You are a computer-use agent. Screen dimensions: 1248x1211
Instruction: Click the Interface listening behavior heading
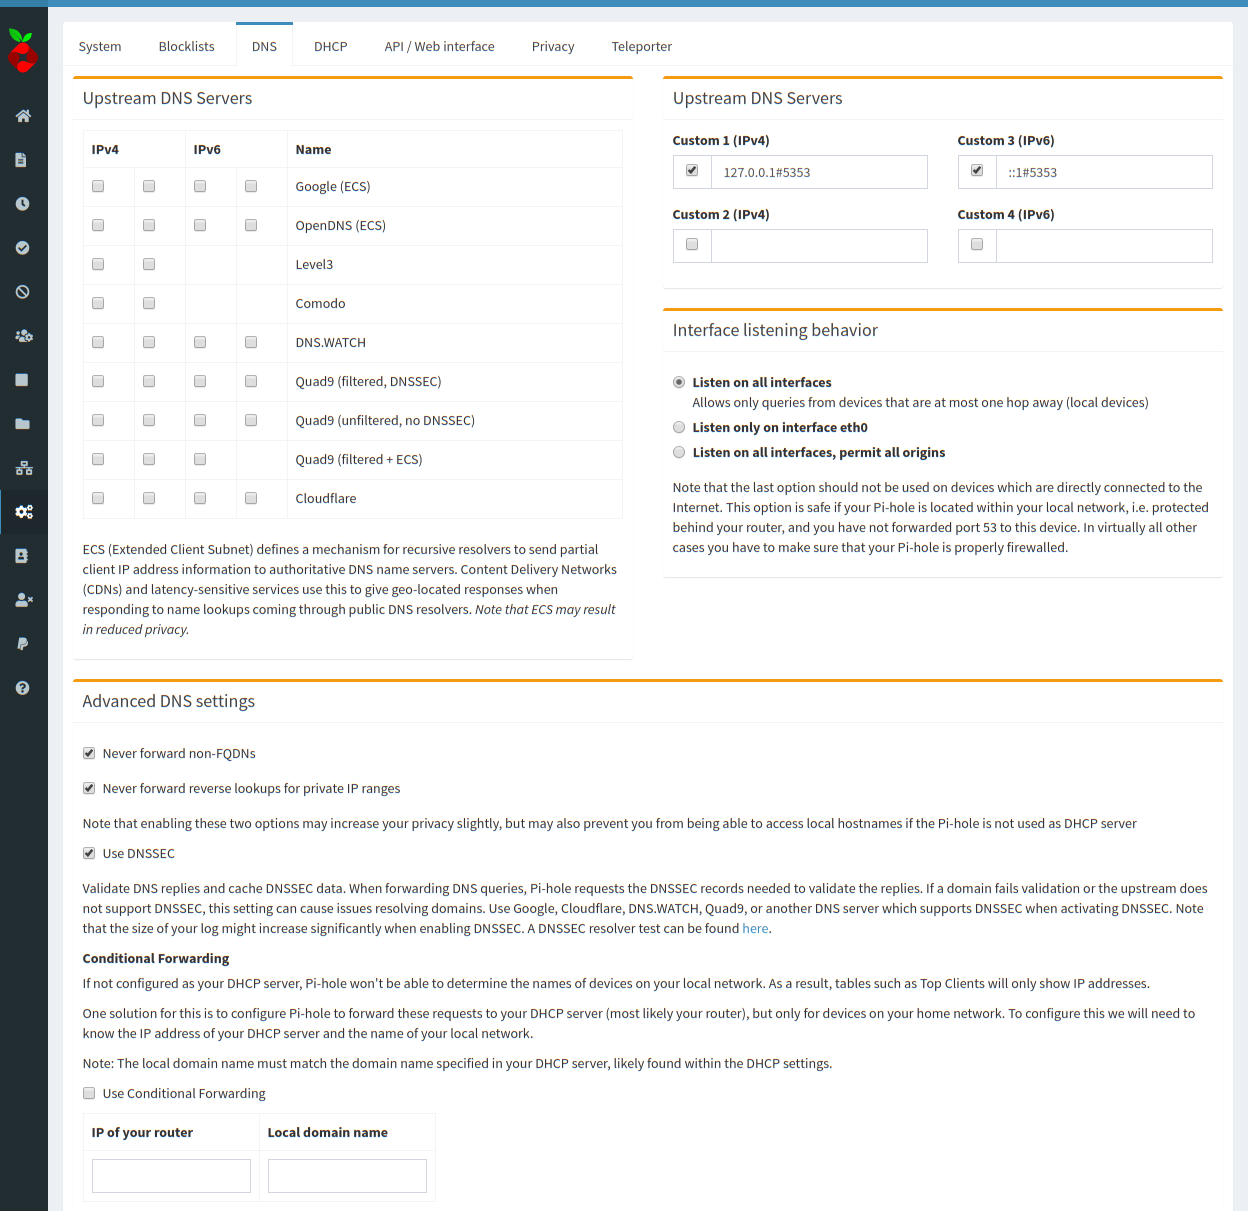pyautogui.click(x=775, y=330)
